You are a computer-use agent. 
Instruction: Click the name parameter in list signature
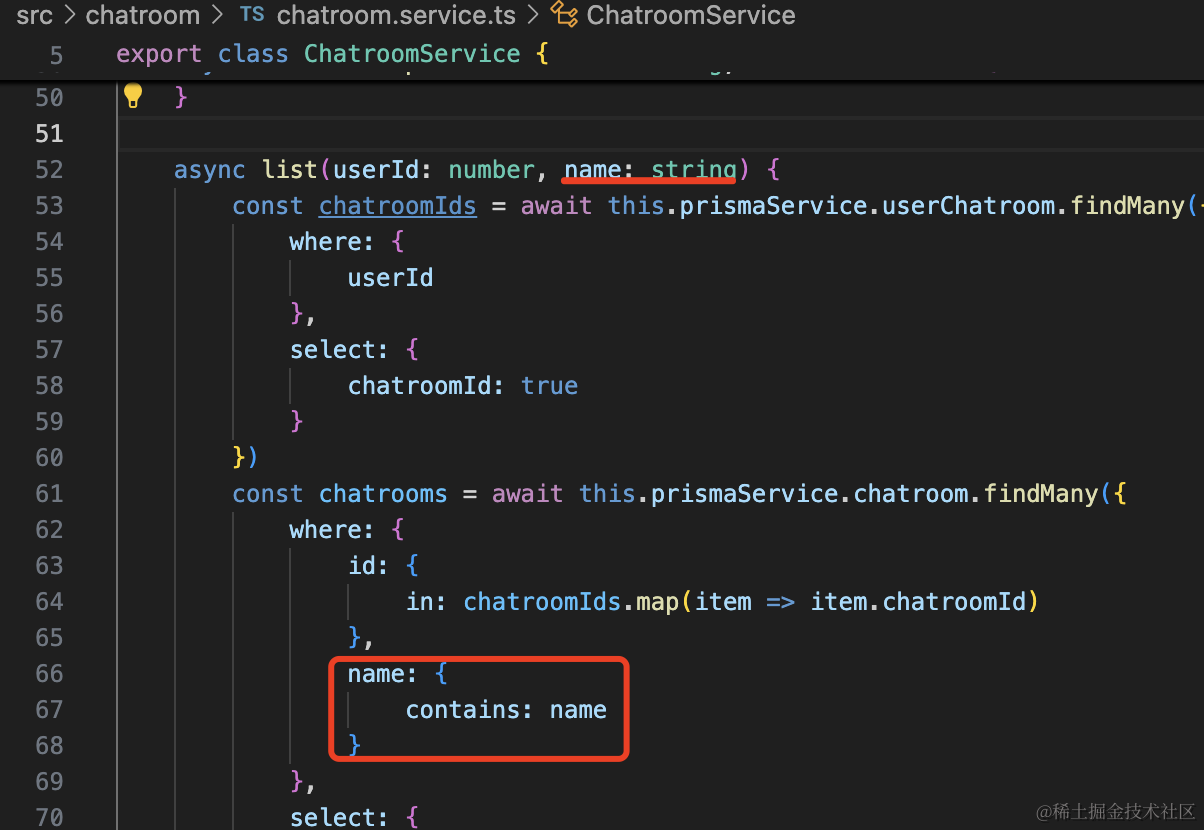[x=592, y=170]
